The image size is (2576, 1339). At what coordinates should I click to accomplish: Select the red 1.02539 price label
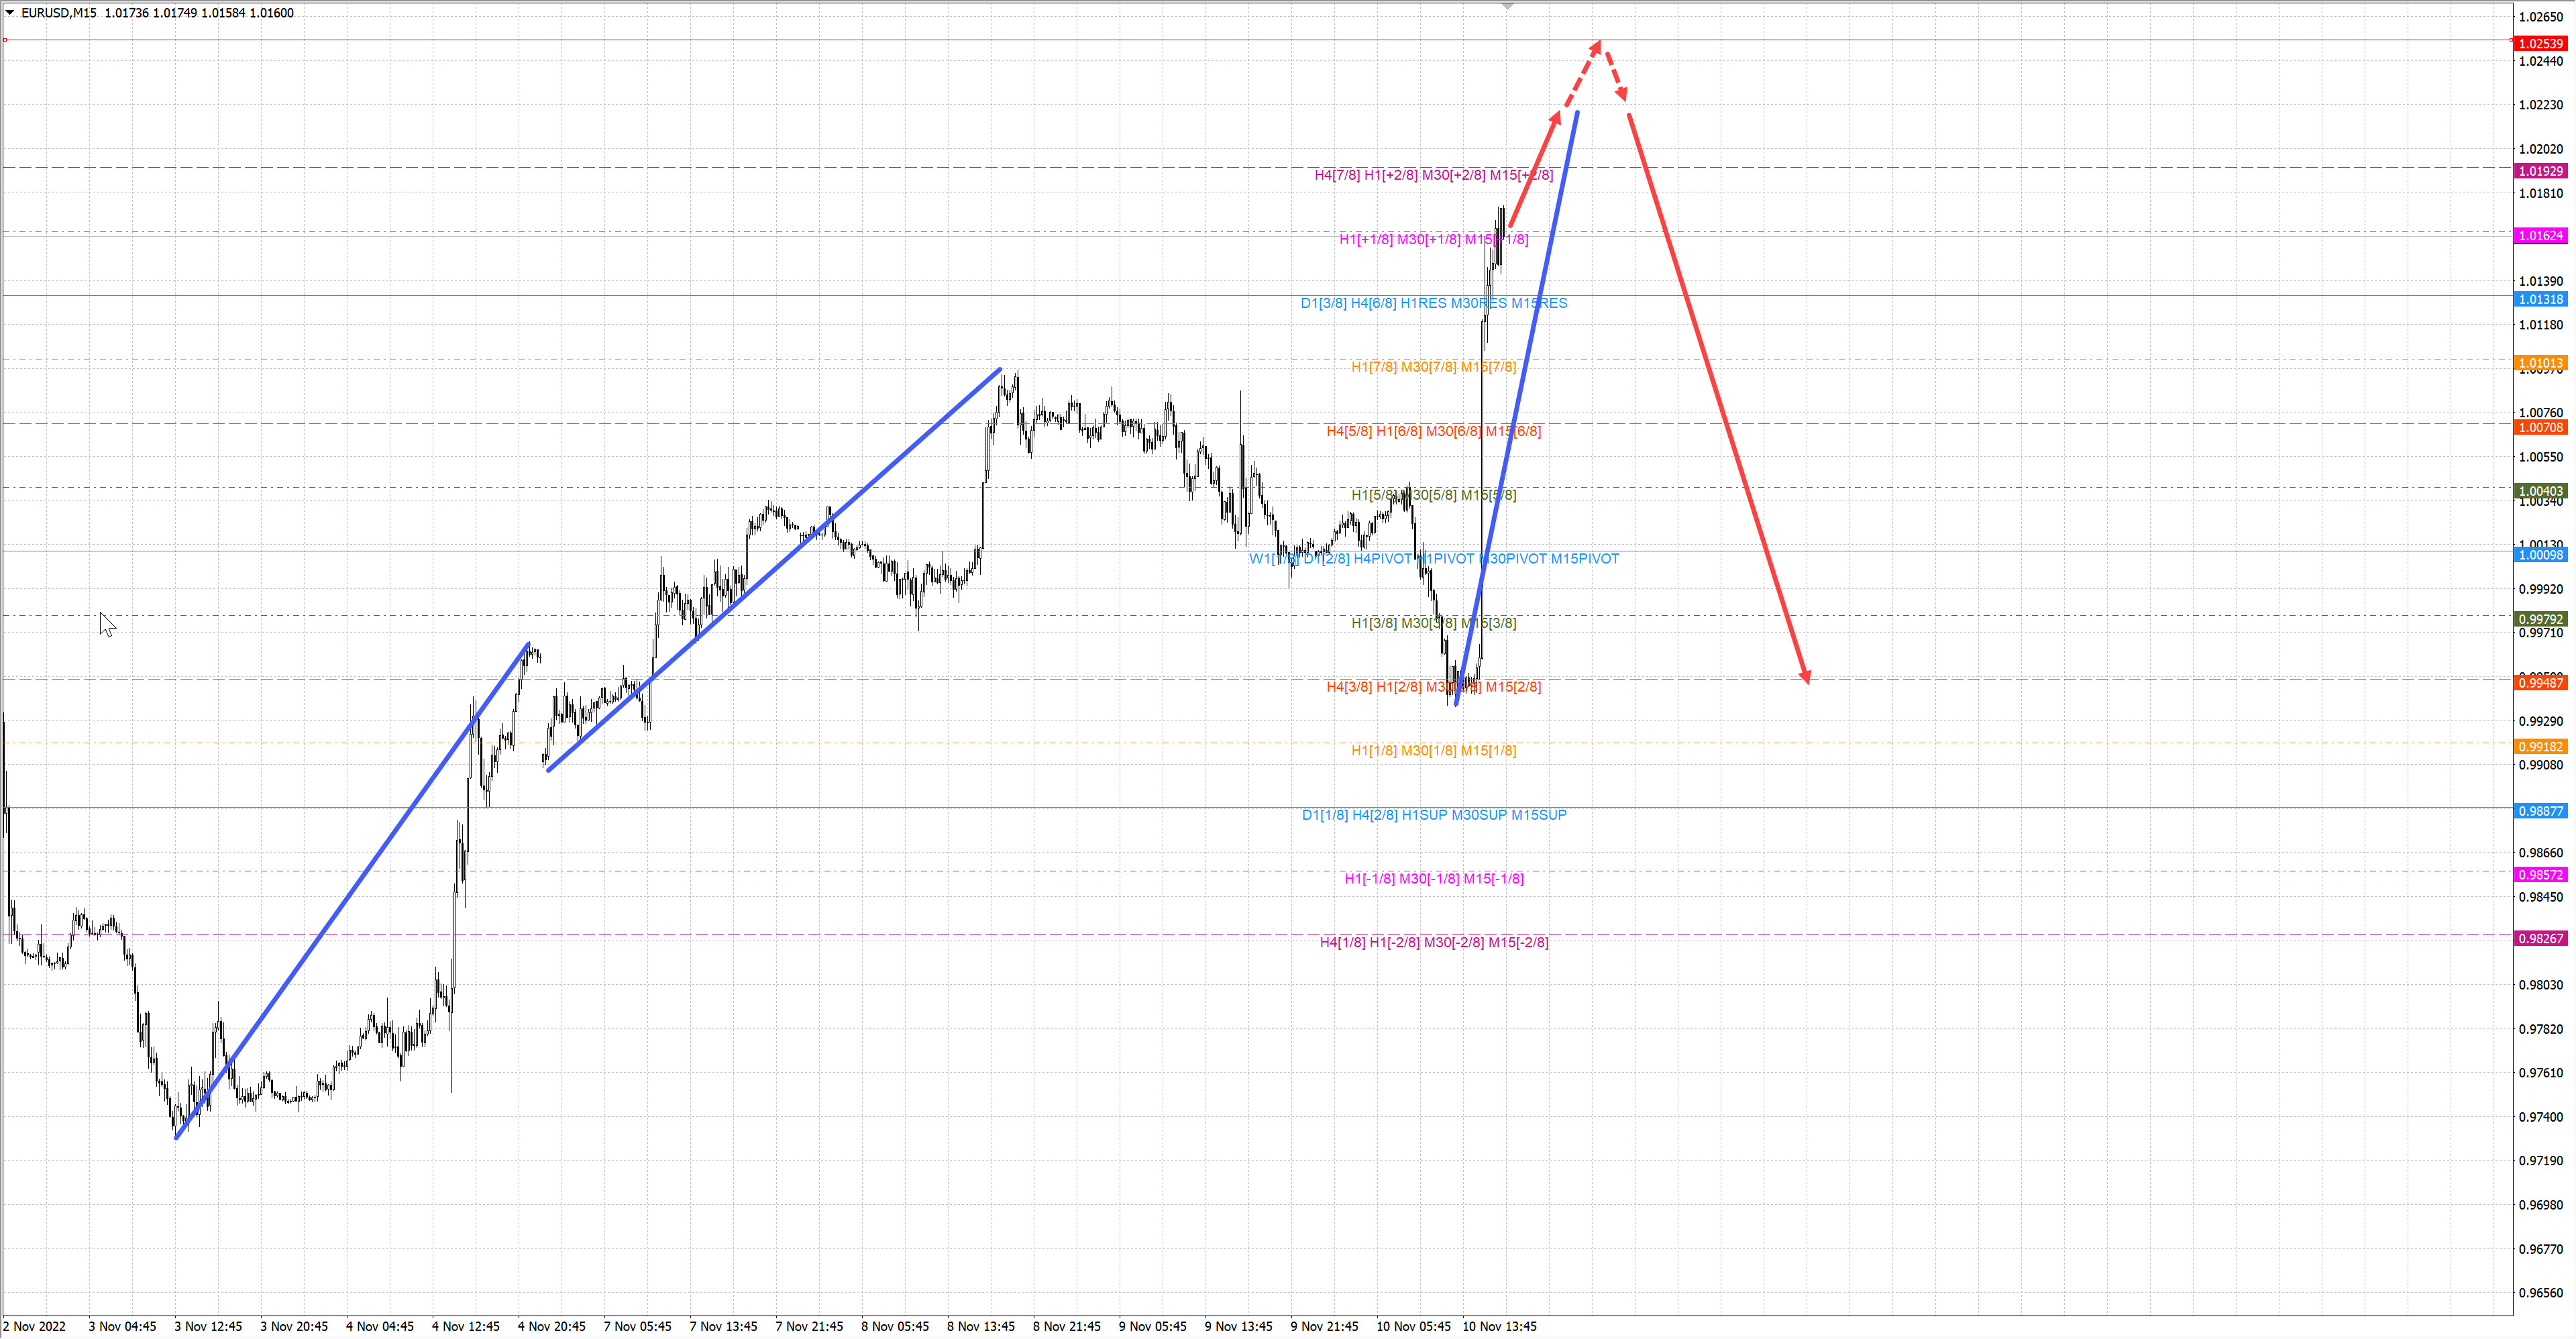point(2540,44)
